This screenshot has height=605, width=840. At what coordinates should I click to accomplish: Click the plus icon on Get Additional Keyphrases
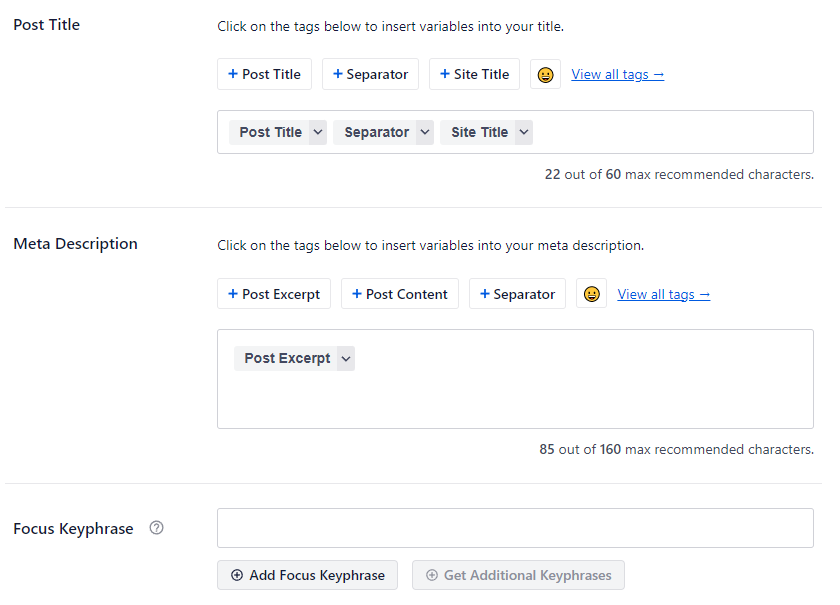[x=434, y=575]
